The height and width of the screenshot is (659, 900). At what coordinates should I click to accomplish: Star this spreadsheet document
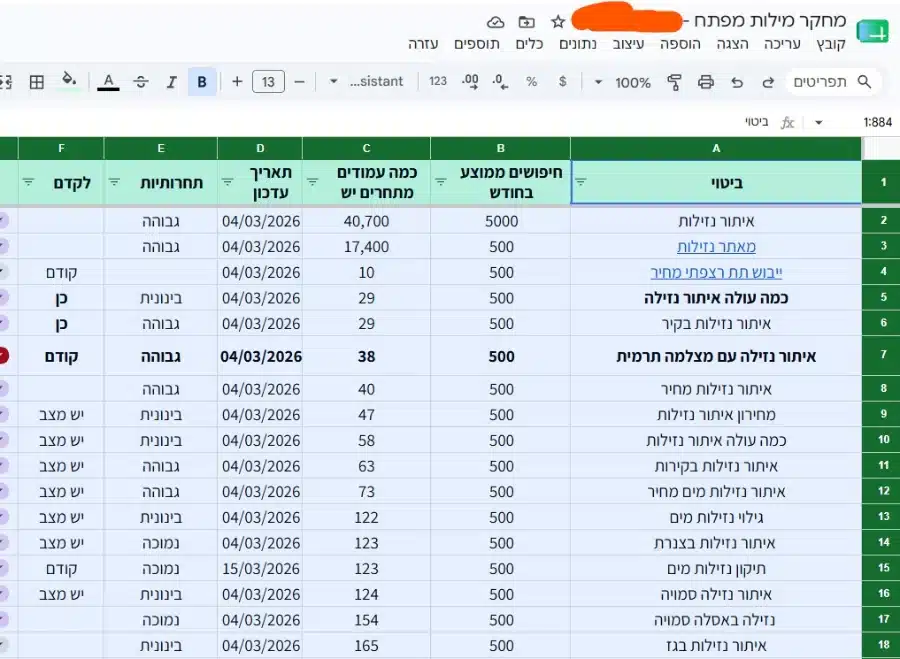[557, 22]
